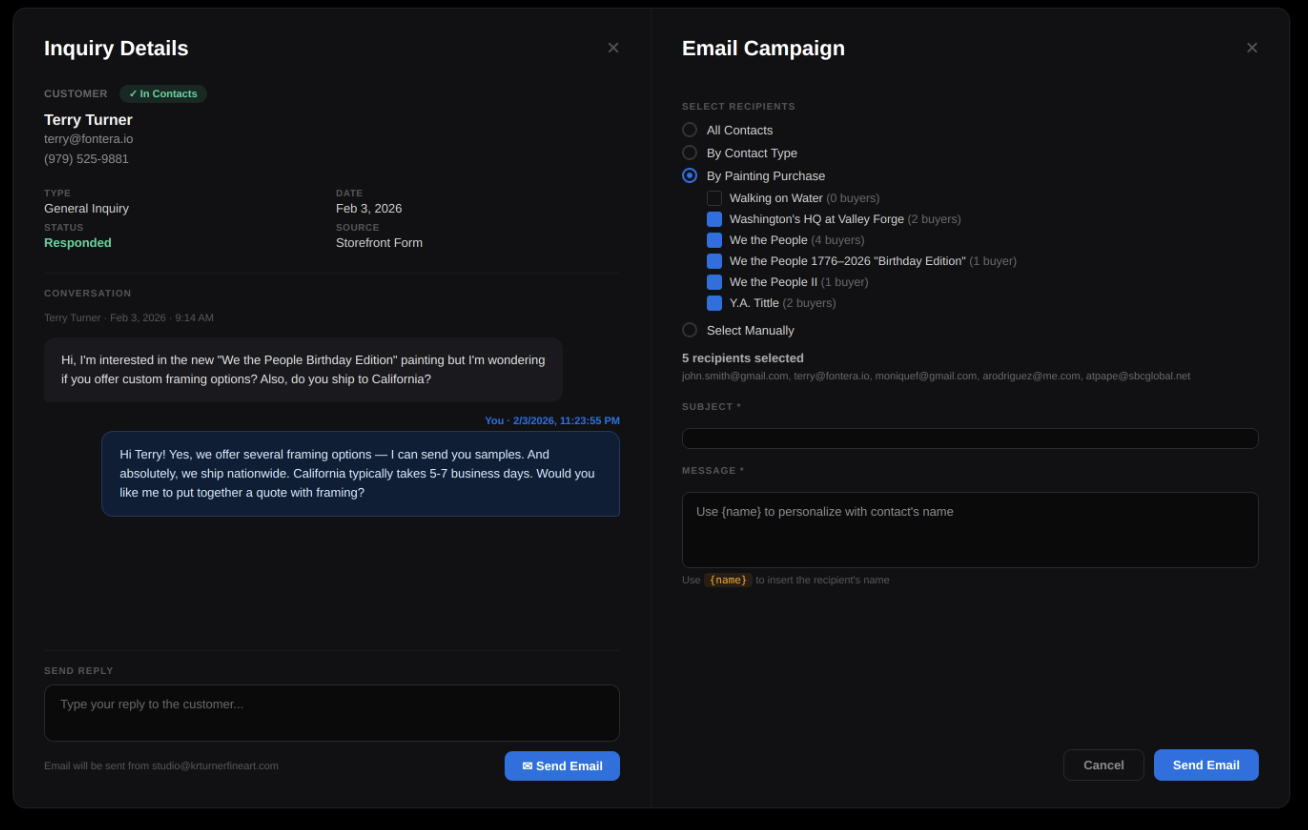The width and height of the screenshot is (1308, 830).
Task: Click the 'Terry Turner · Feb 3, 2026' message header
Action: [x=129, y=318]
